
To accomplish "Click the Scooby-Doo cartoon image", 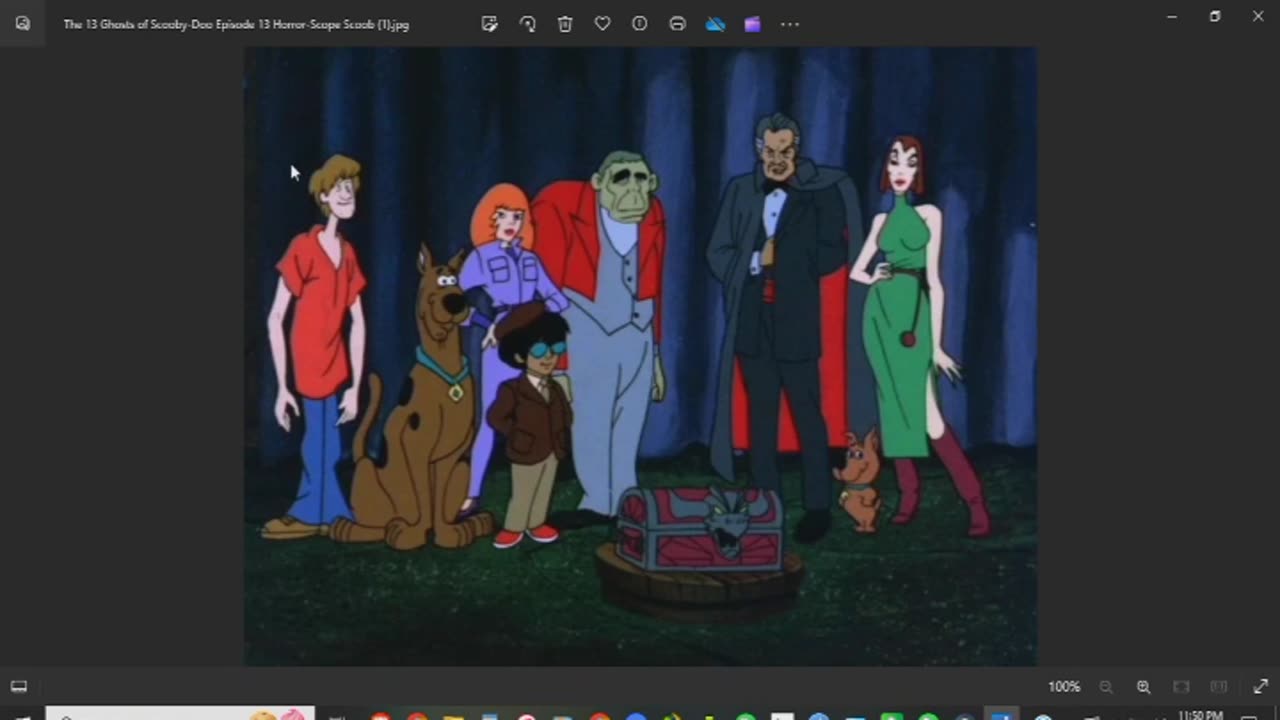I will coord(640,356).
